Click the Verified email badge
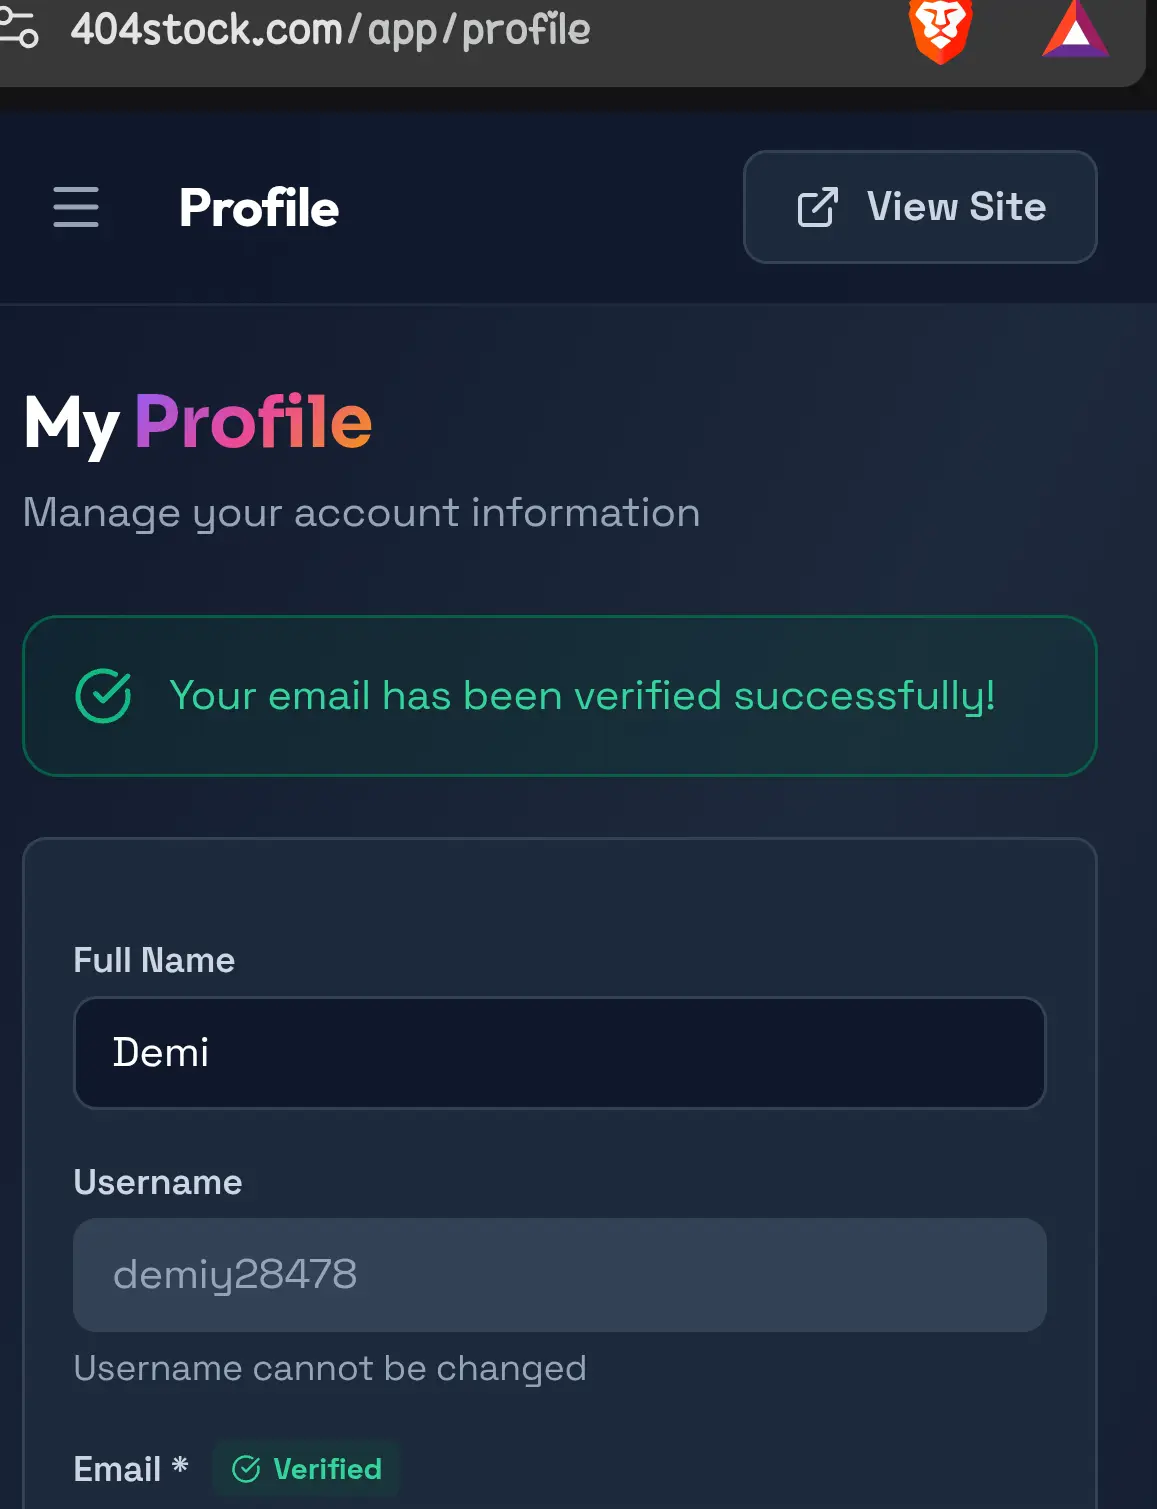Image resolution: width=1157 pixels, height=1509 pixels. coord(307,1469)
